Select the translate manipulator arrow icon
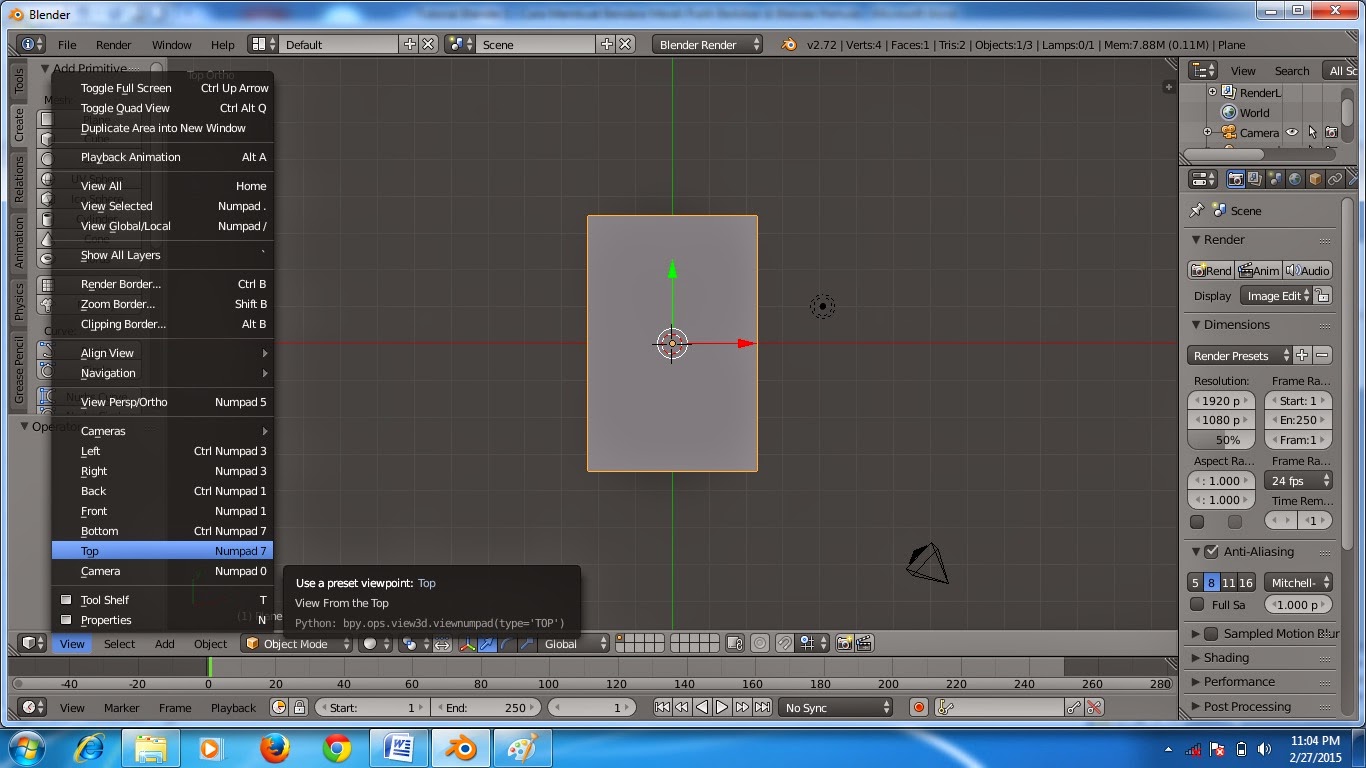 pyautogui.click(x=486, y=644)
